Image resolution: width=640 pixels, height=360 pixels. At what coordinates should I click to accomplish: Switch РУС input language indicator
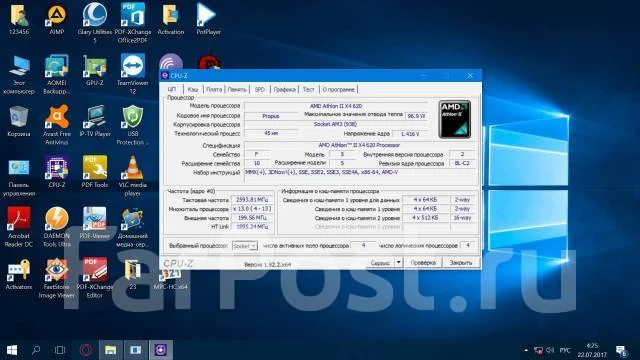click(x=565, y=350)
